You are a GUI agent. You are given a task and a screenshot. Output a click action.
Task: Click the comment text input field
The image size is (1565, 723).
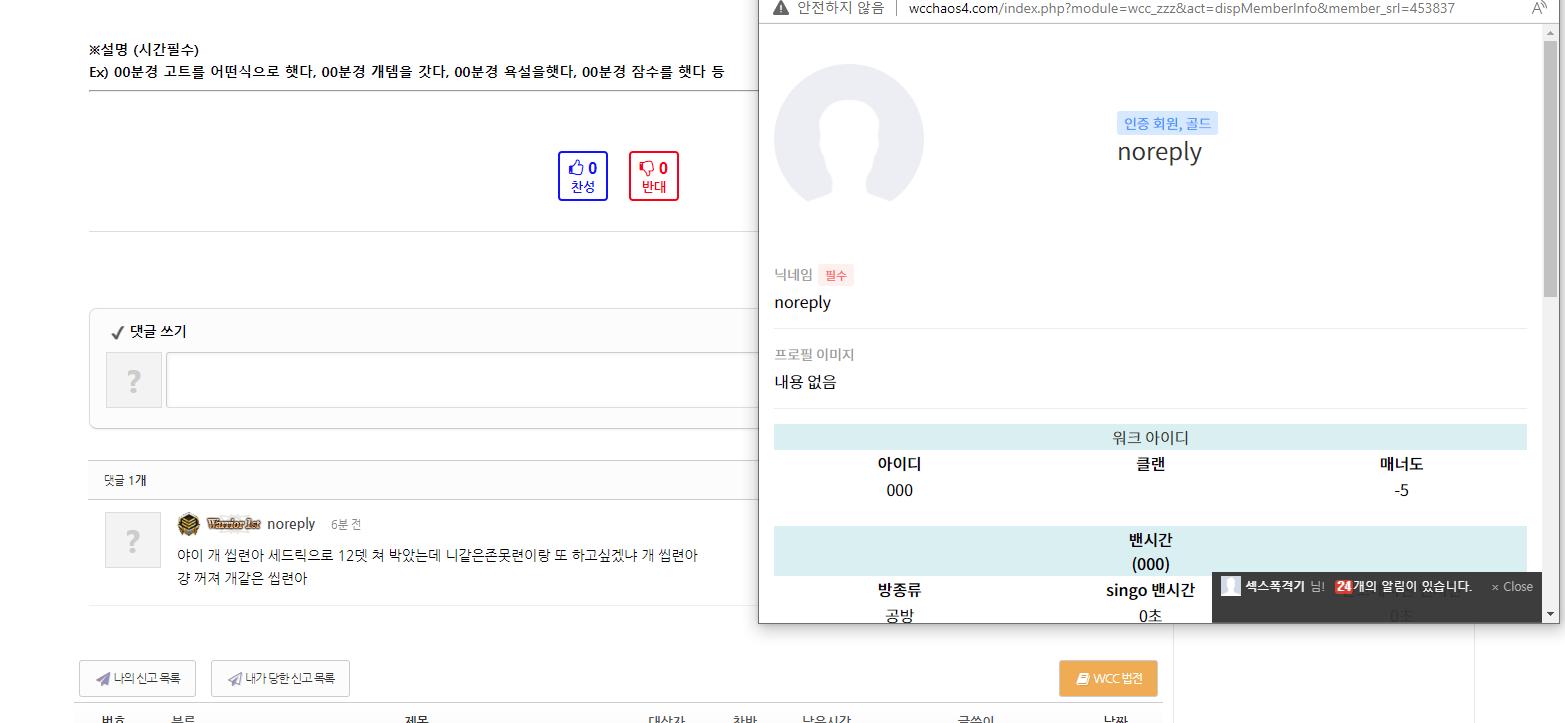click(462, 380)
